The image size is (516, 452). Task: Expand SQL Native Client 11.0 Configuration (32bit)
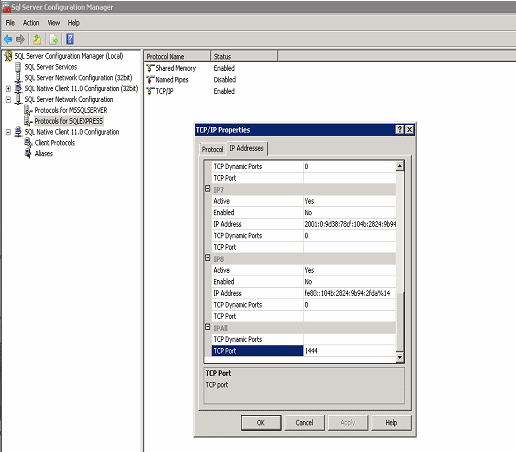[x=8, y=89]
